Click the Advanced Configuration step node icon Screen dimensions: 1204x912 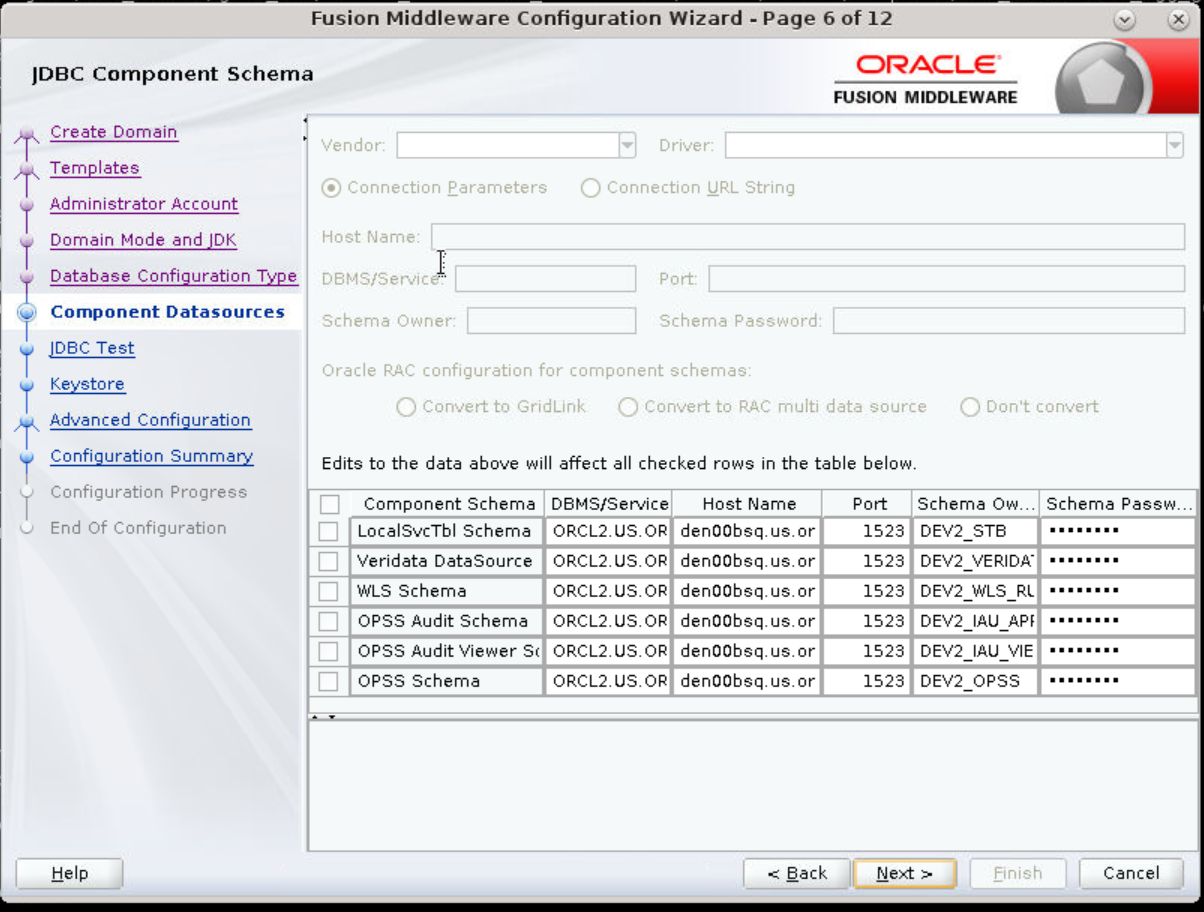tap(27, 424)
